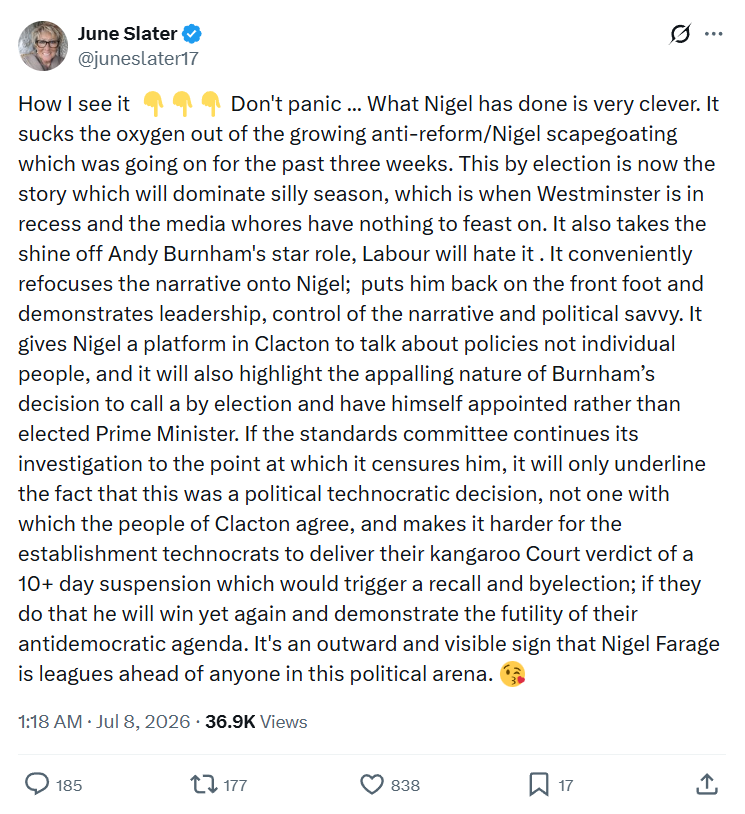745x814 pixels.
Task: Click the reply speech bubble icon
Action: pyautogui.click(x=37, y=784)
